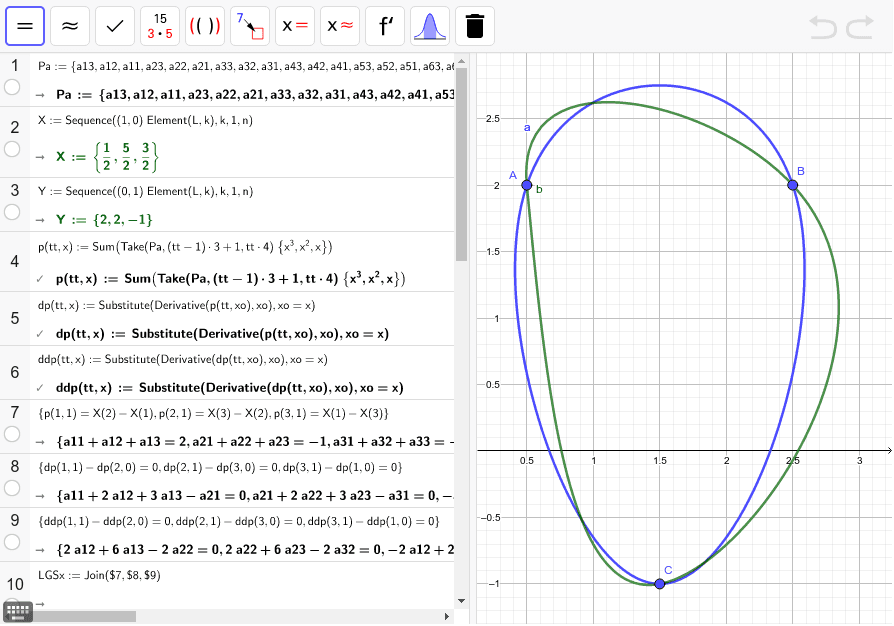894x626 pixels.
Task: Select the Evaluate tool
Action: (27, 26)
